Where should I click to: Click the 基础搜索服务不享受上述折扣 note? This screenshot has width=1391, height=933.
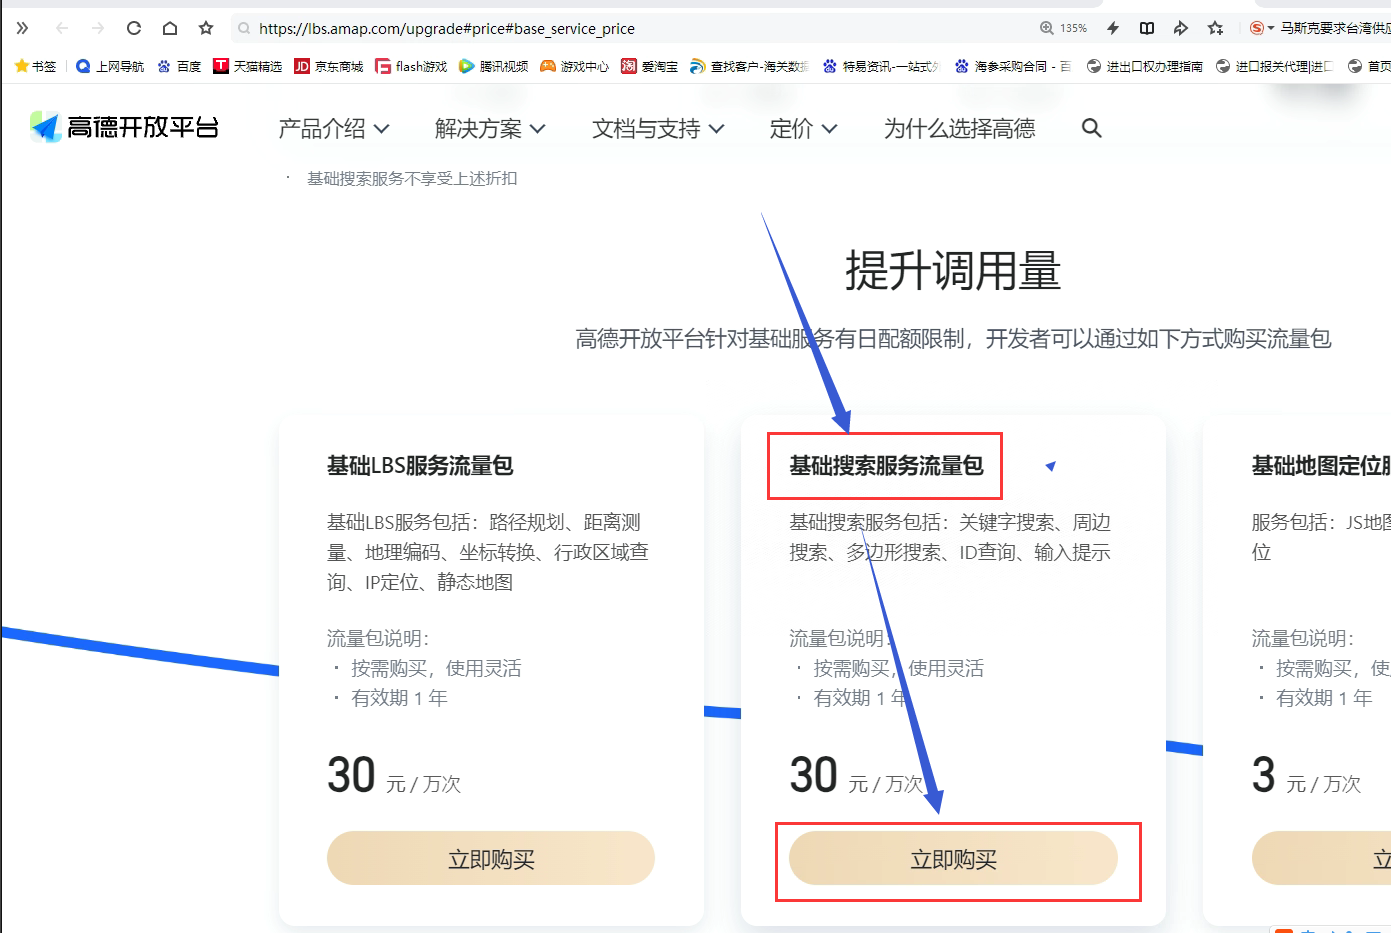412,178
